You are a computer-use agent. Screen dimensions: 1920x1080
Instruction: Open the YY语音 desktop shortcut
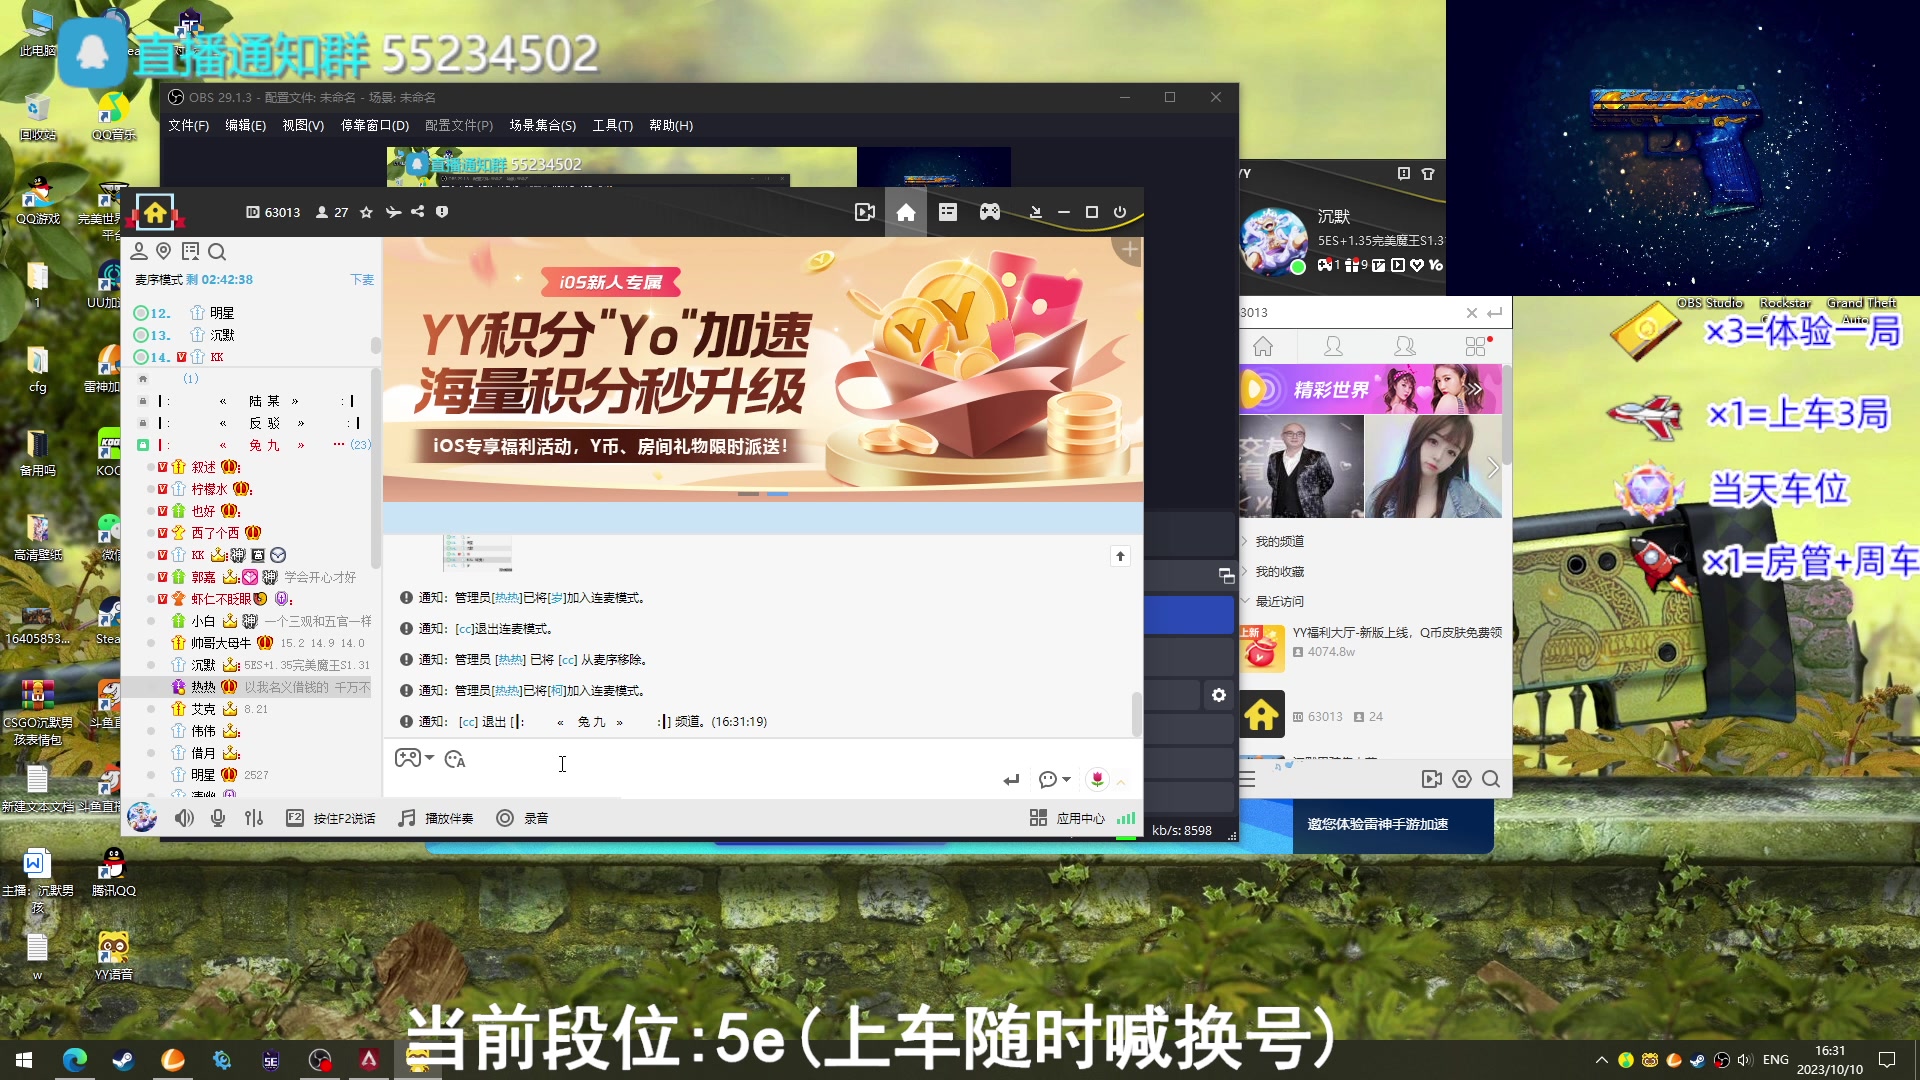[113, 956]
